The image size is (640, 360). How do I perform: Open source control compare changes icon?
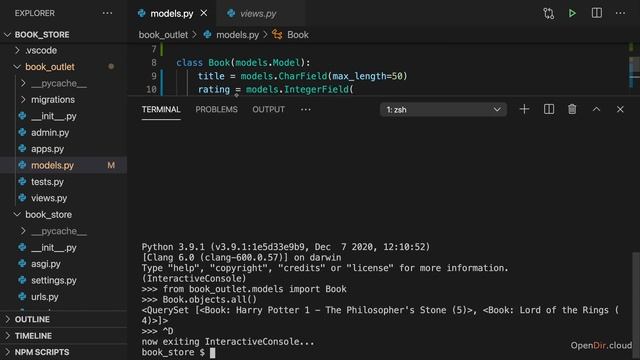point(549,13)
